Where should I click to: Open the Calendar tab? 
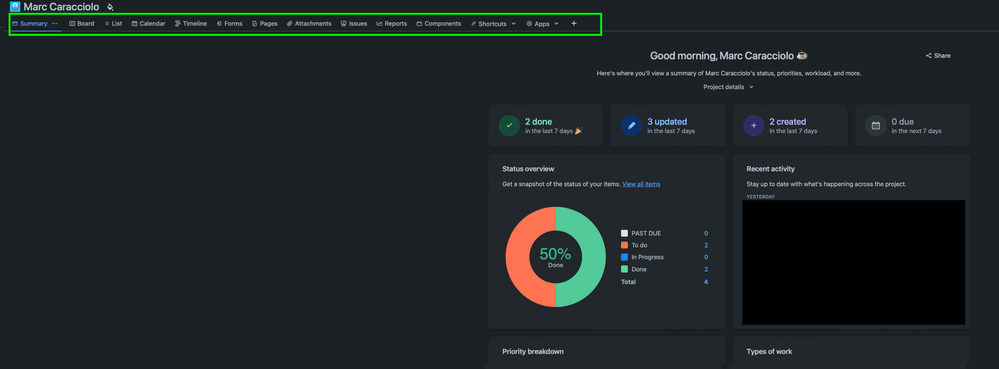148,24
